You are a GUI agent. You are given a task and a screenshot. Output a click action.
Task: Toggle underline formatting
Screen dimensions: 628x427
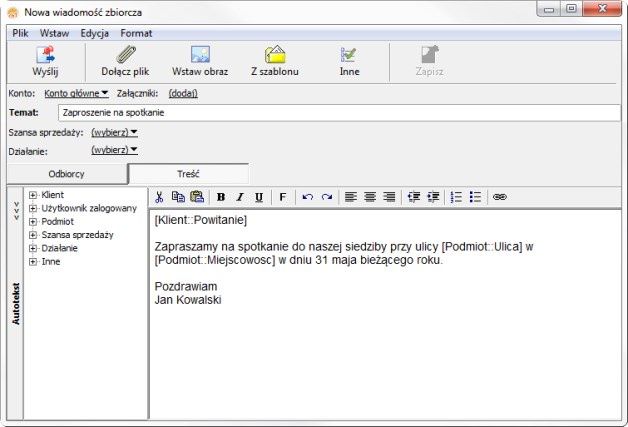[259, 197]
